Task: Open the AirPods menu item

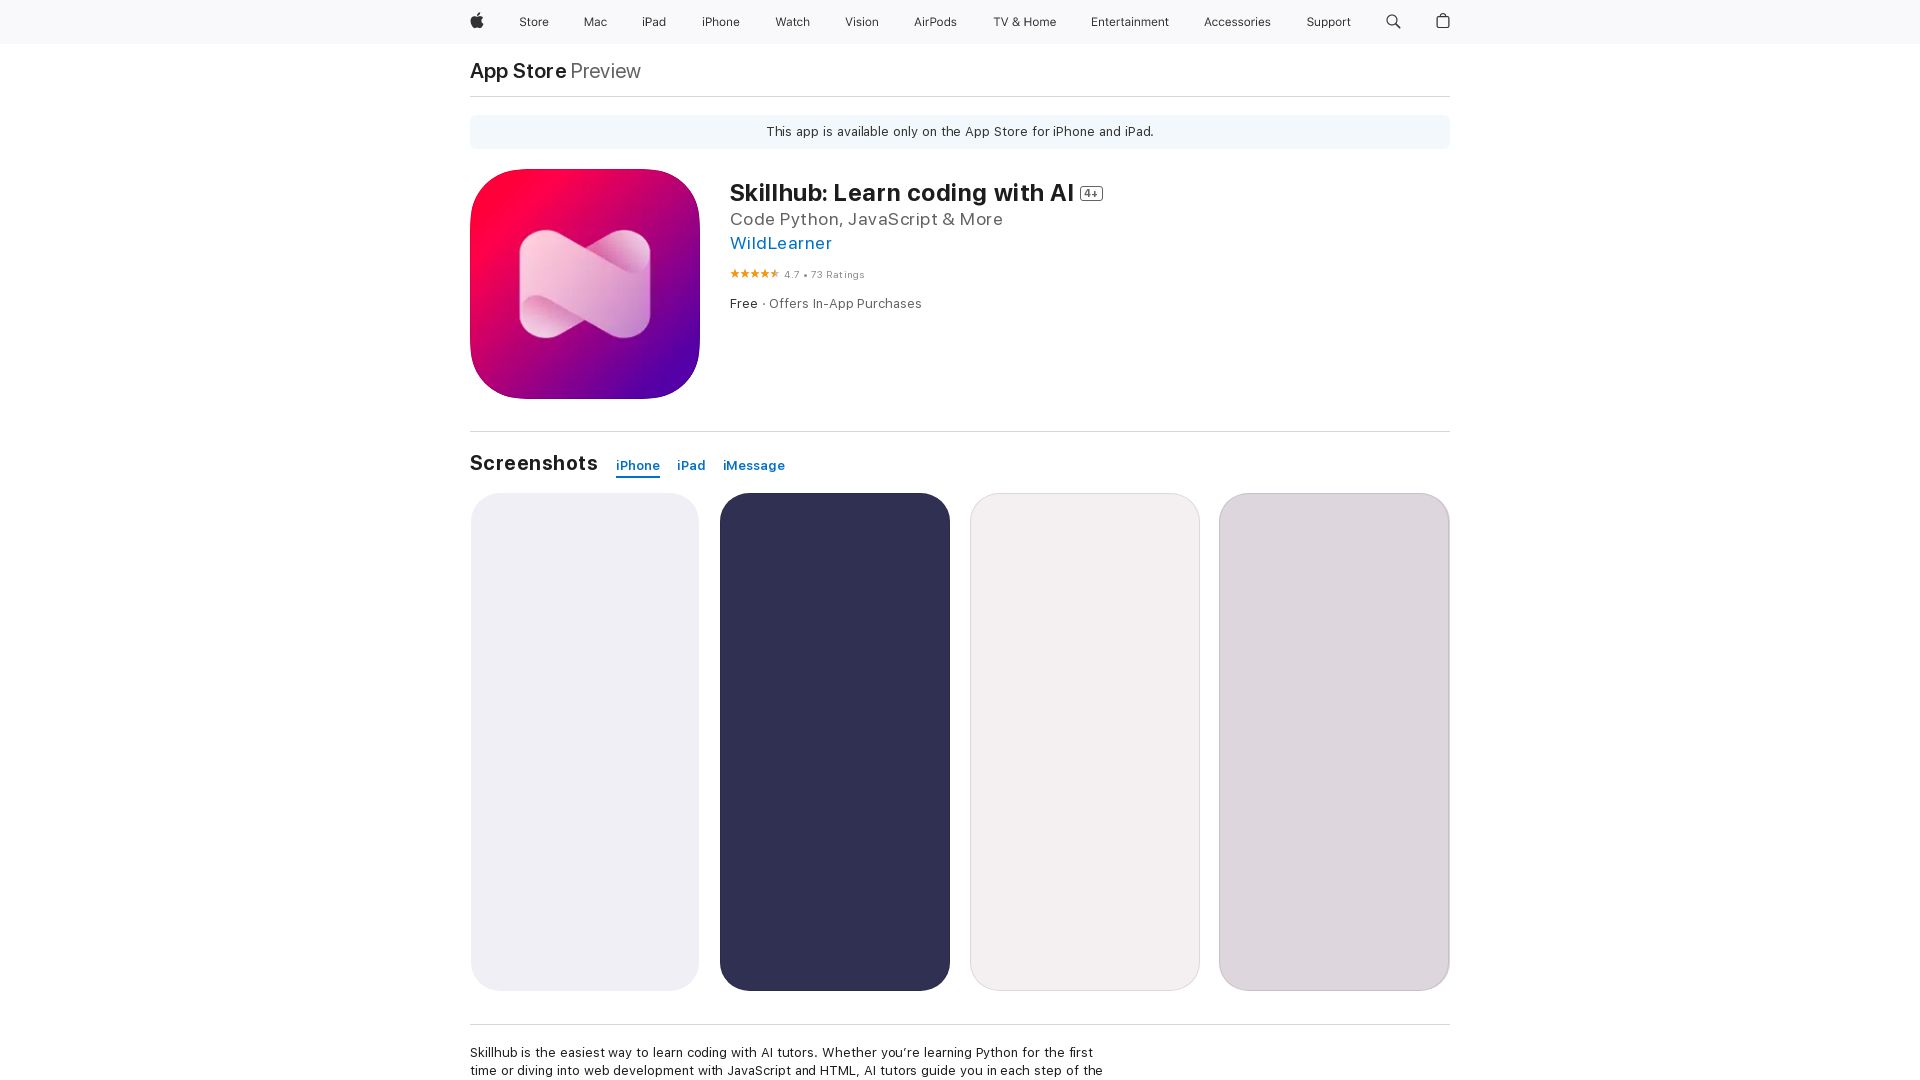Action: [935, 22]
